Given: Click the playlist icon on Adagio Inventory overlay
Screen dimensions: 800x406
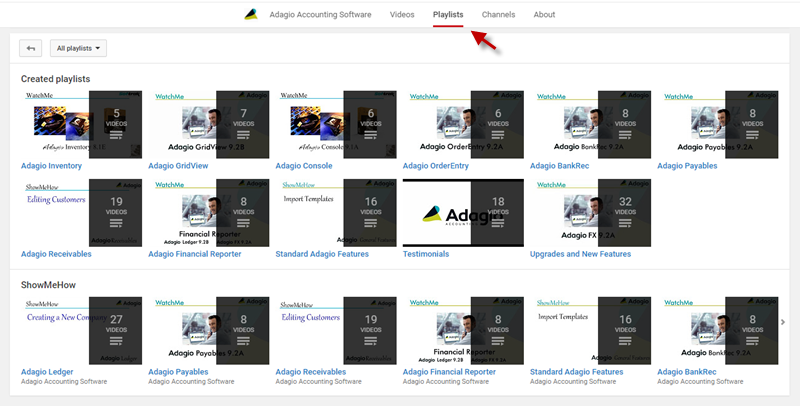Looking at the screenshot, I should [116, 136].
